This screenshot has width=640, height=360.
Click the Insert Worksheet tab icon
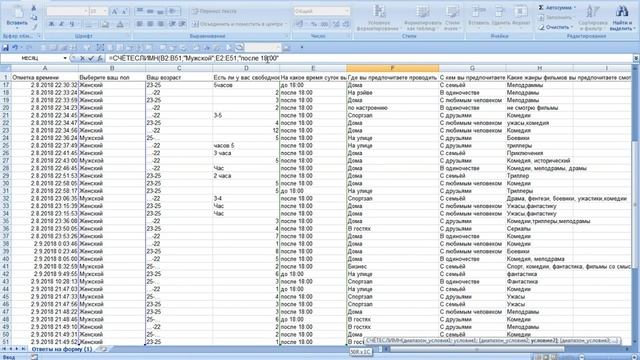pyautogui.click(x=103, y=349)
